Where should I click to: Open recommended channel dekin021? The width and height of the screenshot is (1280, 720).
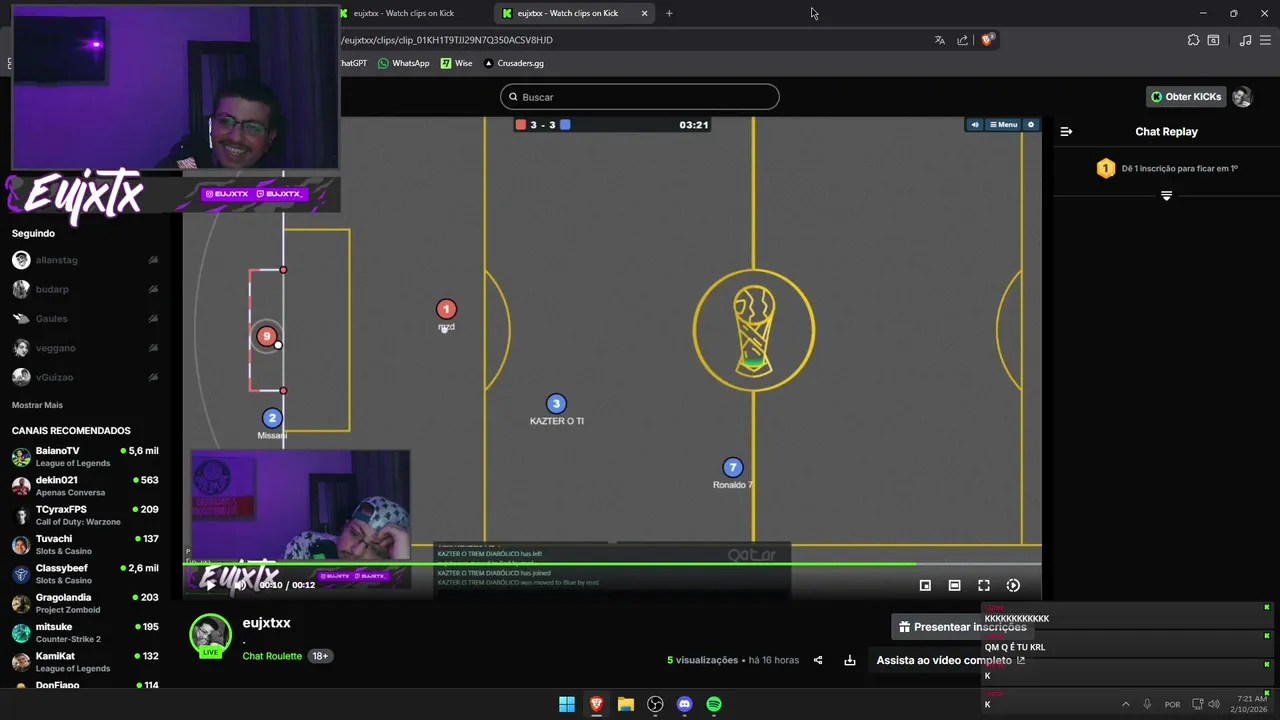click(85, 486)
